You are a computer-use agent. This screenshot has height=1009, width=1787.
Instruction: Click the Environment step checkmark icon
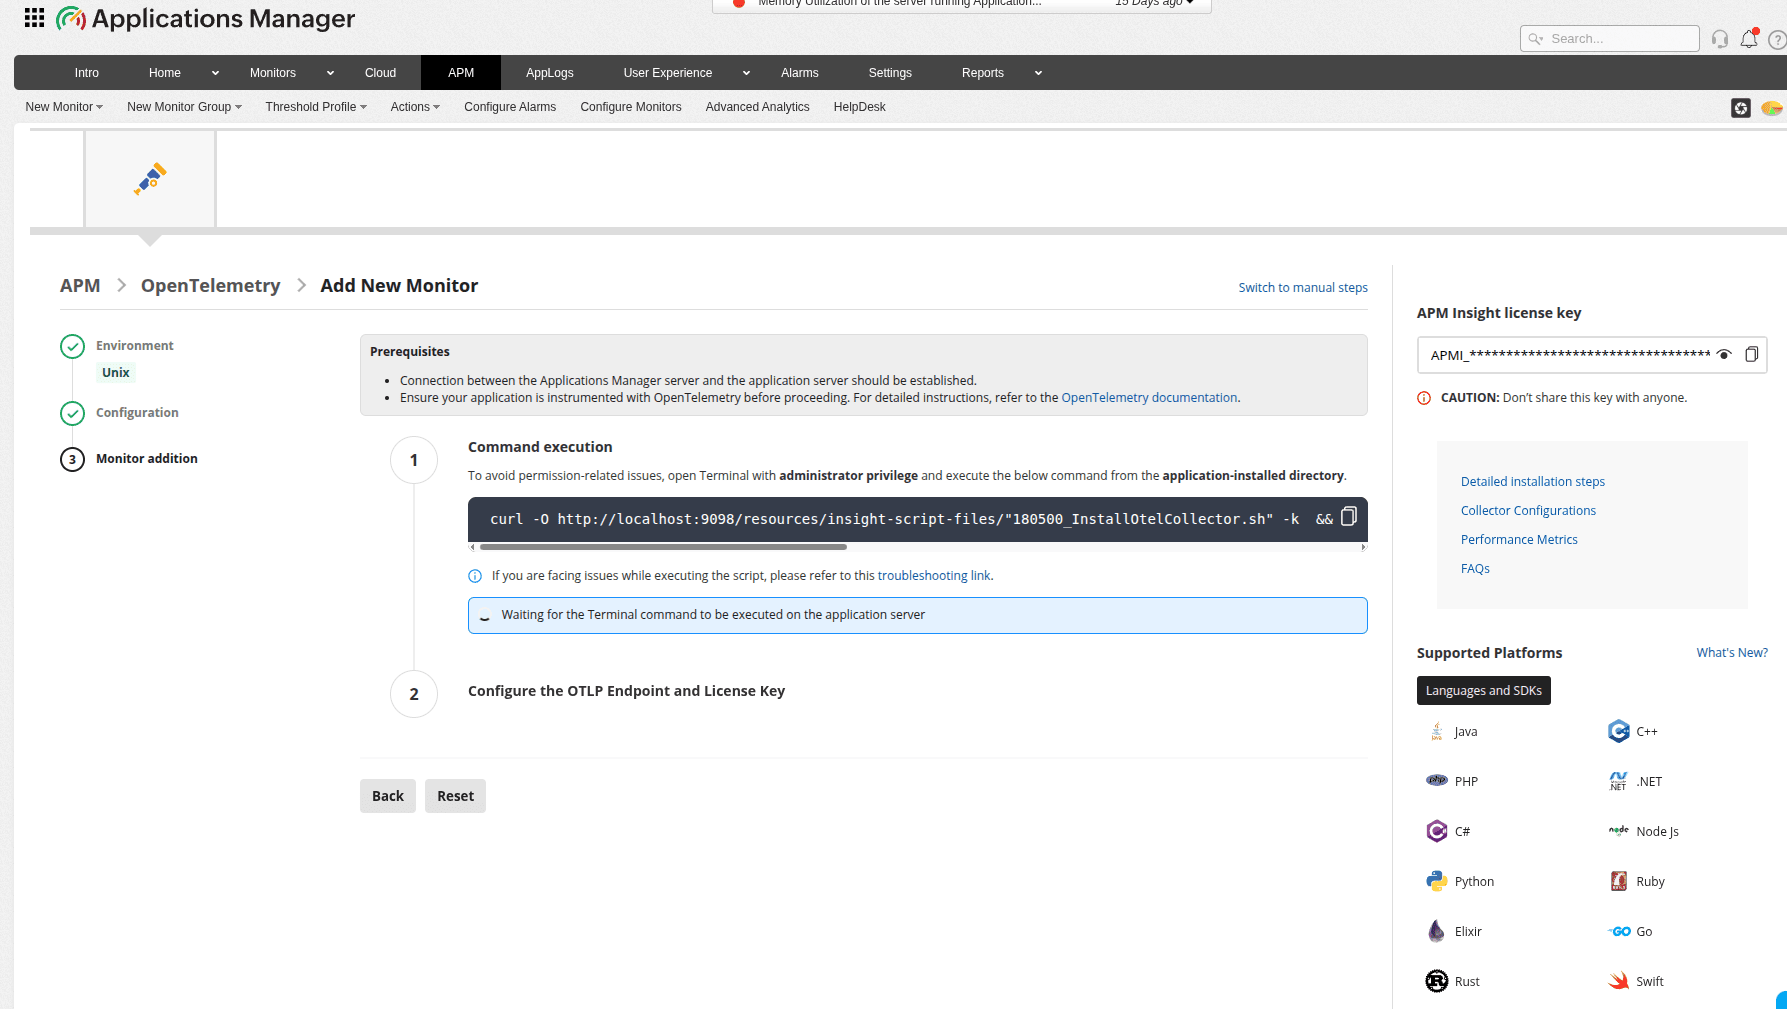click(72, 346)
